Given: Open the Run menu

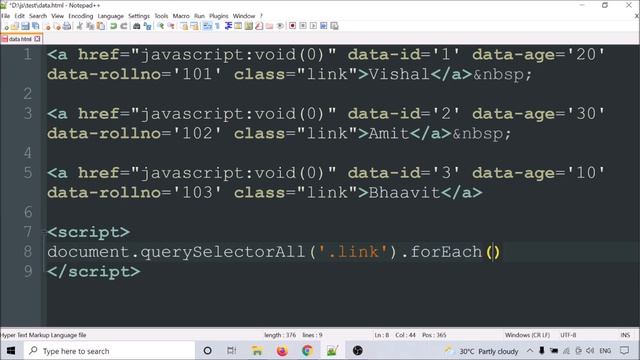Looking at the screenshot, I should [199, 16].
